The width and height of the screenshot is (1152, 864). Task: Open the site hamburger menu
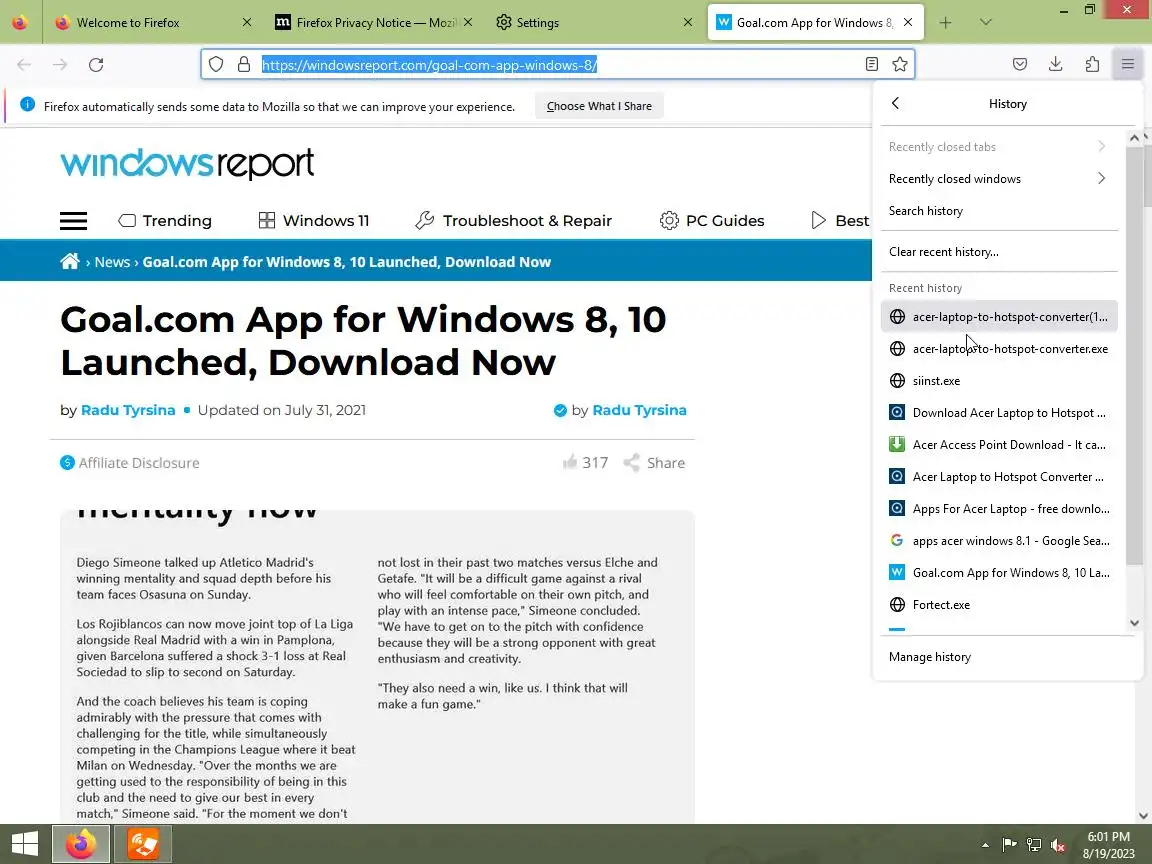pos(73,220)
